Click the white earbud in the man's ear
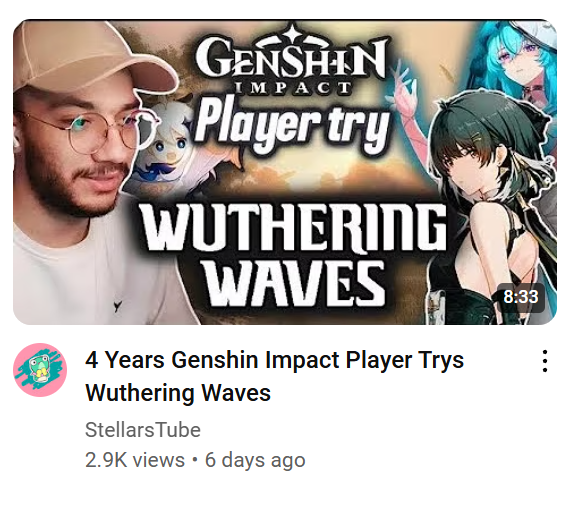The height and width of the screenshot is (512, 570). pyautogui.click(x=16, y=141)
